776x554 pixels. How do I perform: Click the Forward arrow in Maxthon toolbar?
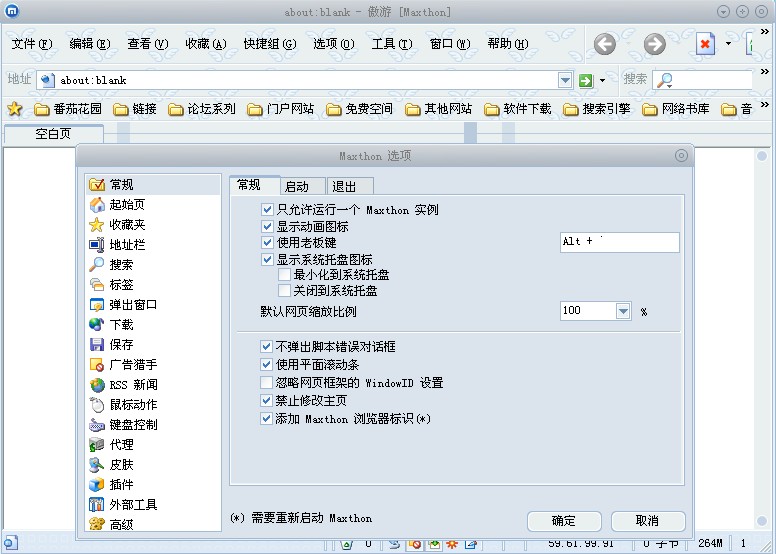tap(654, 45)
